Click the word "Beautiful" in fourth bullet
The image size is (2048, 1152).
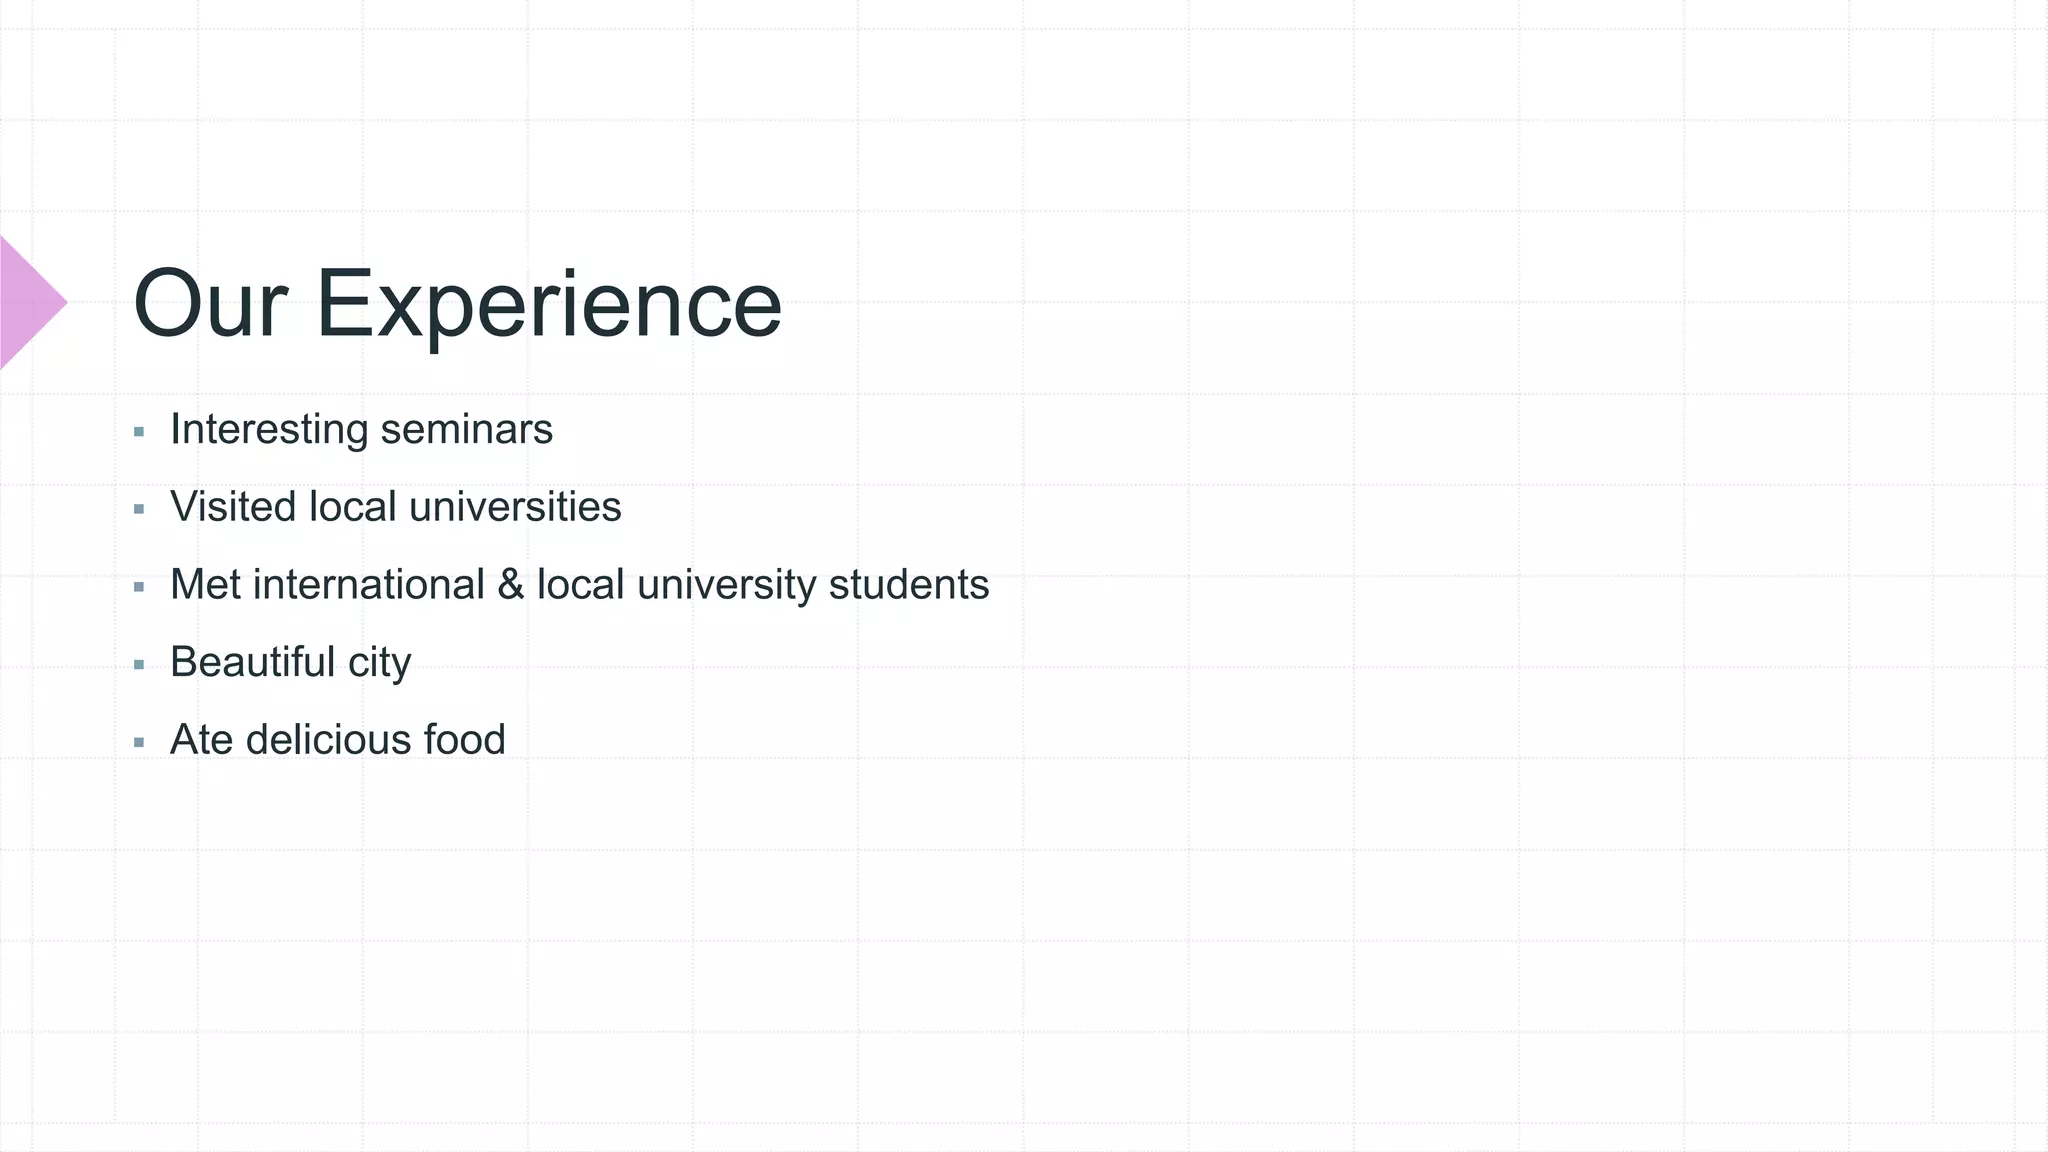pos(253,662)
